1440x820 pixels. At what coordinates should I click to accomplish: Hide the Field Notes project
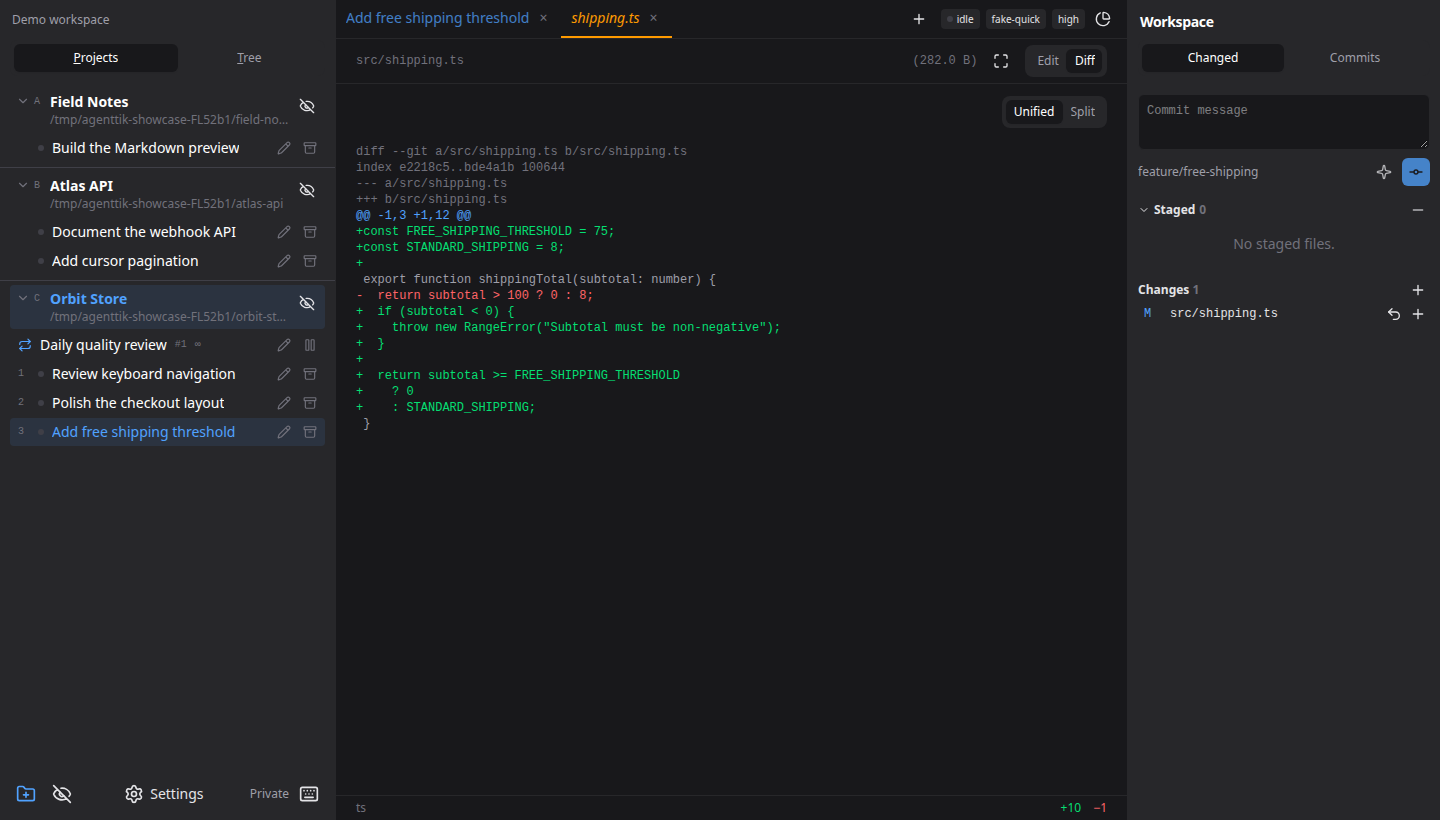(307, 106)
